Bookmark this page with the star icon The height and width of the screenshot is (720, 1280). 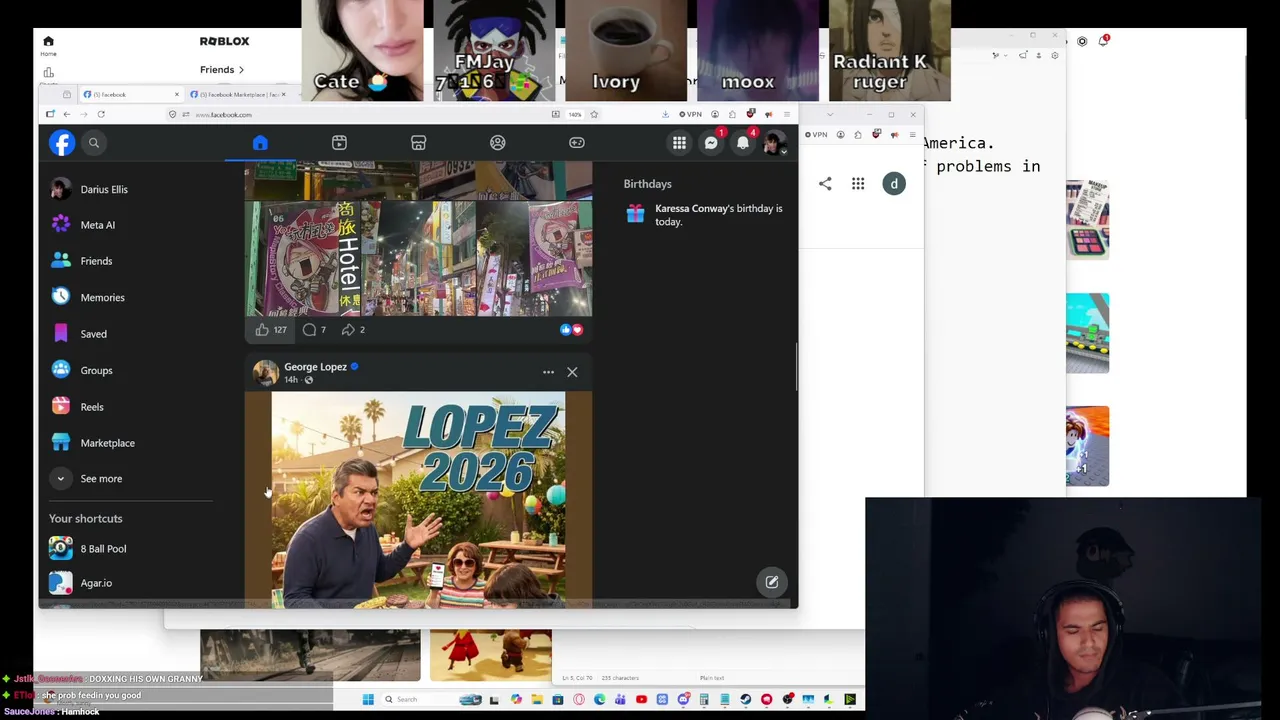594,114
